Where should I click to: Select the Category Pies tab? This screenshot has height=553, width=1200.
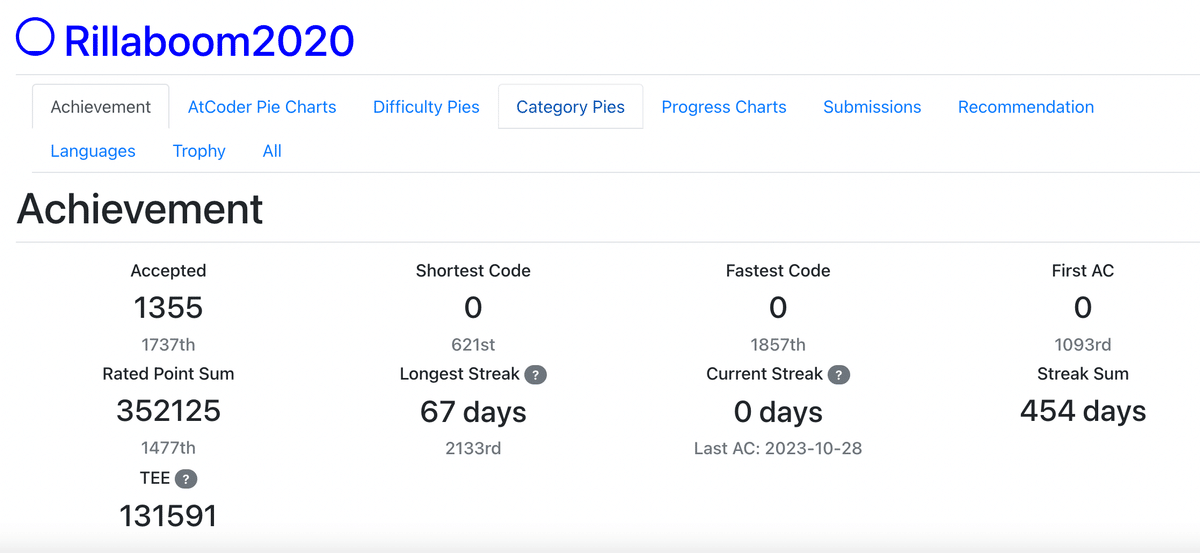pos(570,107)
